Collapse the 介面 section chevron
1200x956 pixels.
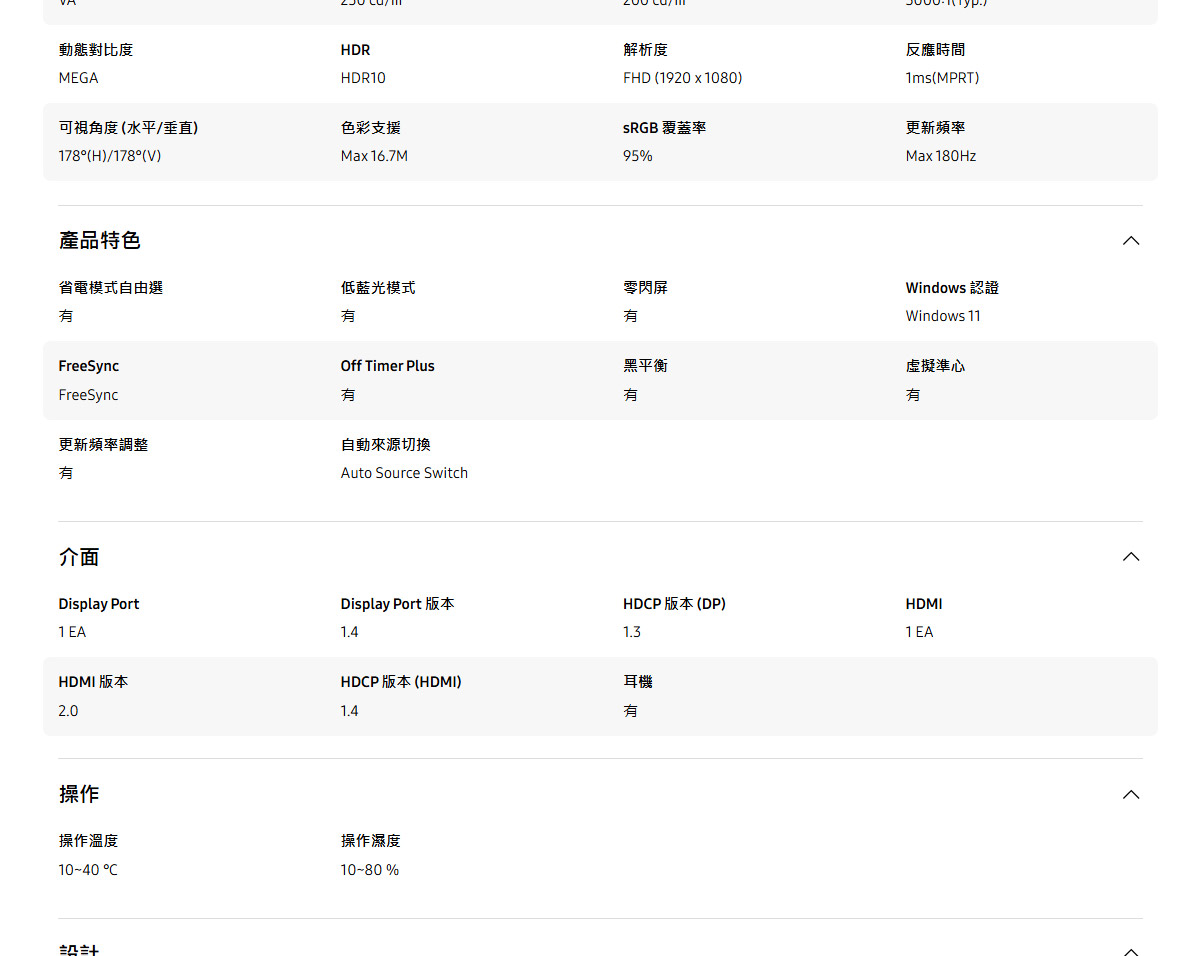click(x=1131, y=557)
